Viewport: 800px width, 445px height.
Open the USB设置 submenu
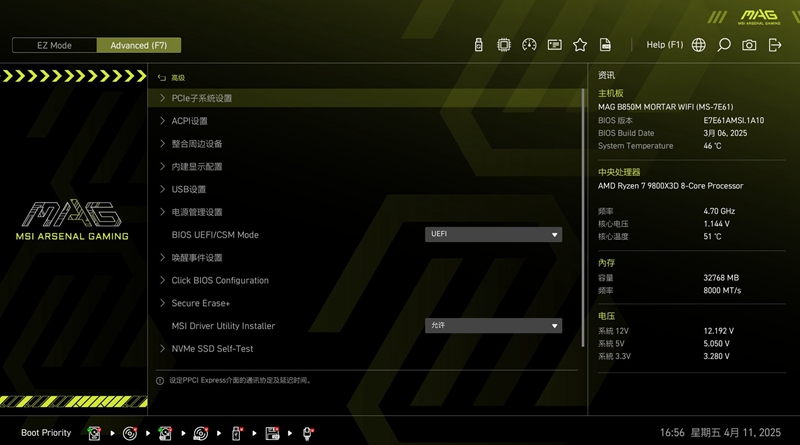pyautogui.click(x=188, y=189)
